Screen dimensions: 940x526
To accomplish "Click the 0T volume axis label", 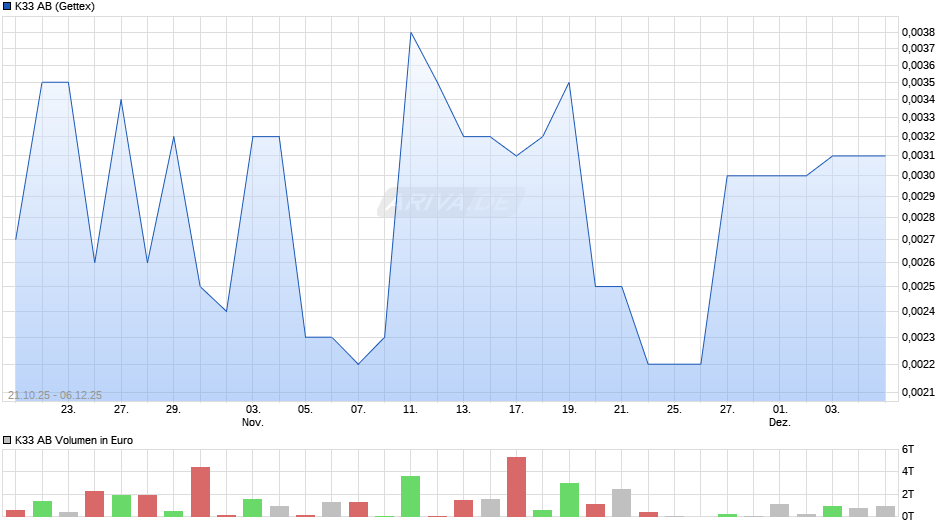I will point(908,516).
